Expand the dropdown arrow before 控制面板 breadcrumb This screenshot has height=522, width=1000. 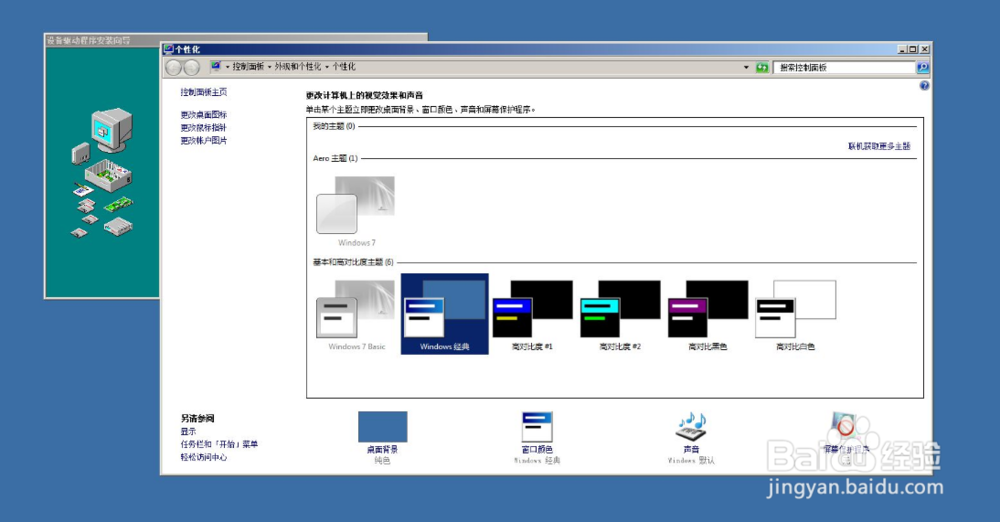226,67
